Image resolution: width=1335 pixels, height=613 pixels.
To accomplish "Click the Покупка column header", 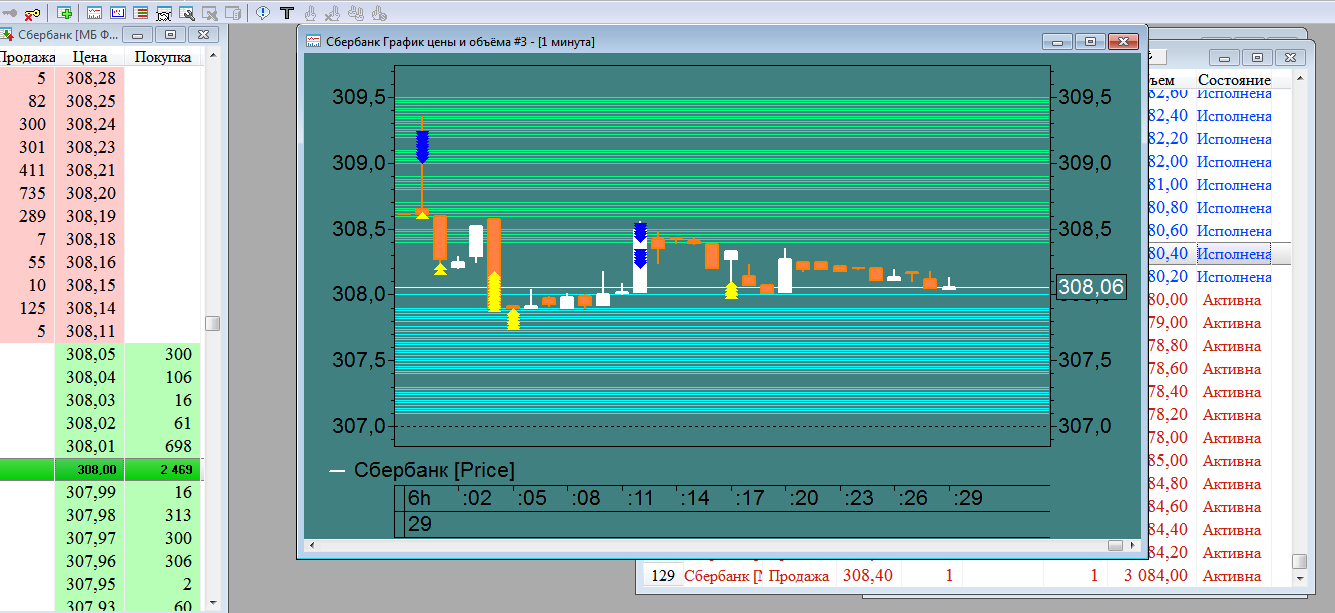I will point(163,57).
